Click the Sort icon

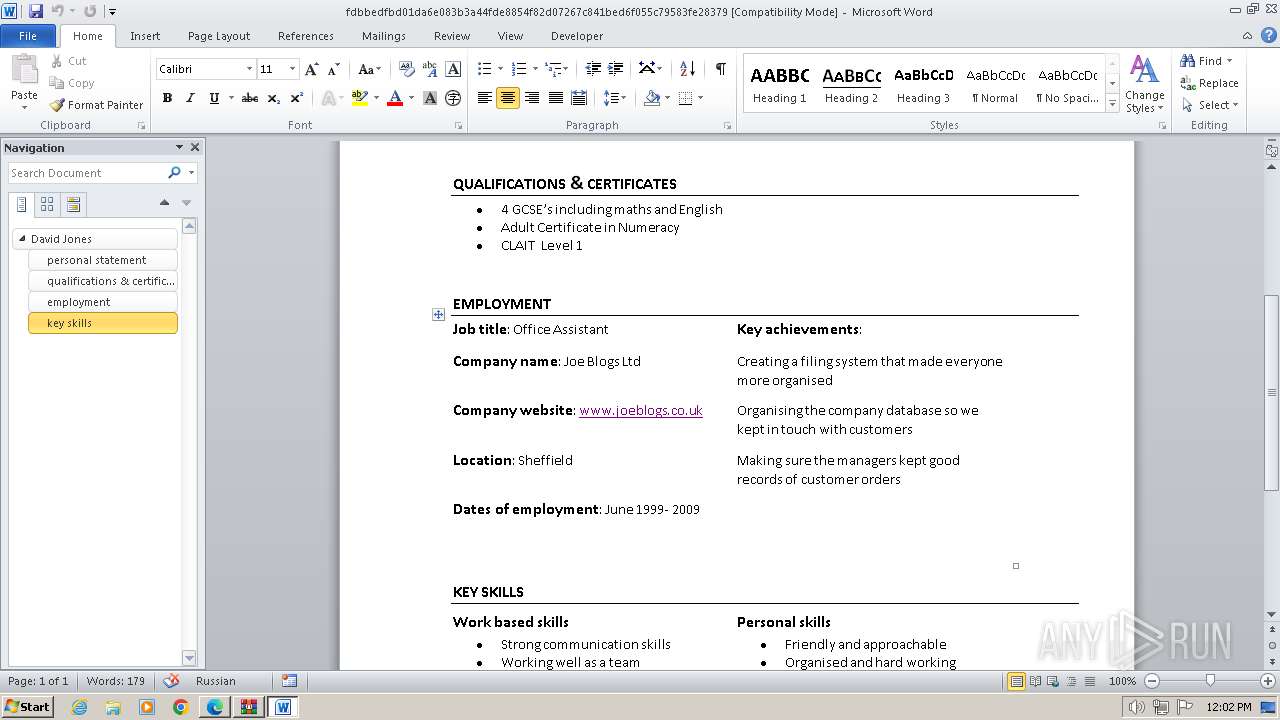tap(687, 69)
